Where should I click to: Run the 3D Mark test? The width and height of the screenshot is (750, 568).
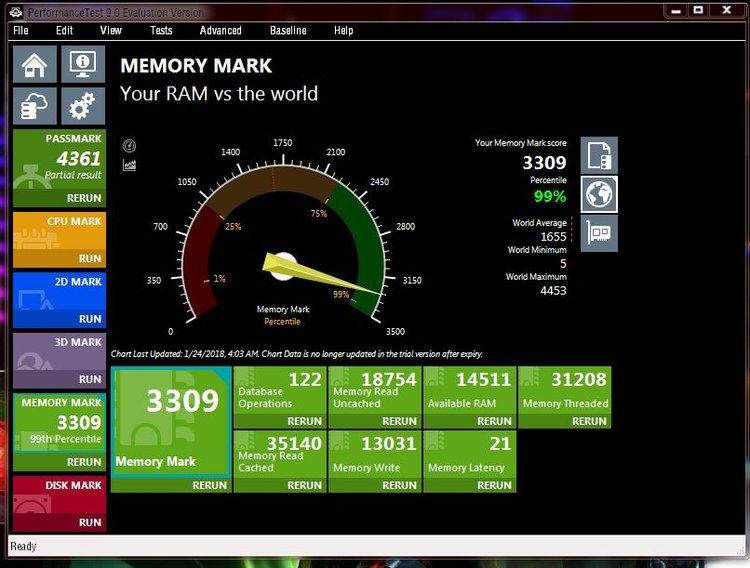[x=90, y=379]
